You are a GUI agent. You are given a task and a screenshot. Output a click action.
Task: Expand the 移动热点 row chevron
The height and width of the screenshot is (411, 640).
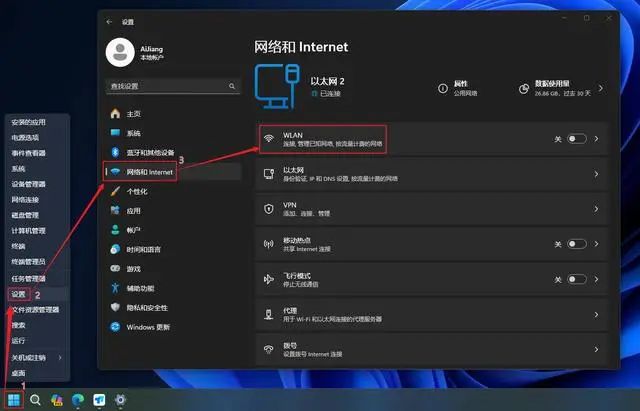click(596, 244)
